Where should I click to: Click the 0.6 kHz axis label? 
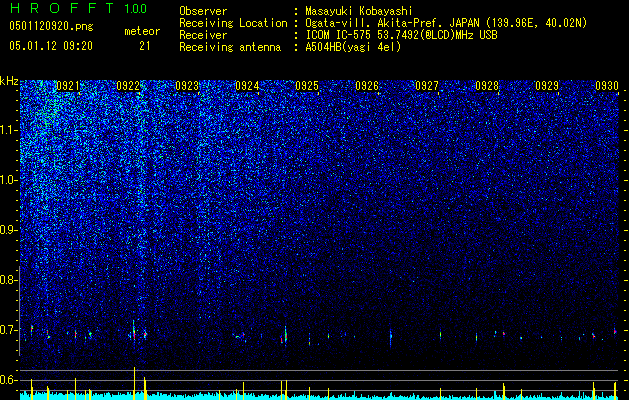[9, 380]
